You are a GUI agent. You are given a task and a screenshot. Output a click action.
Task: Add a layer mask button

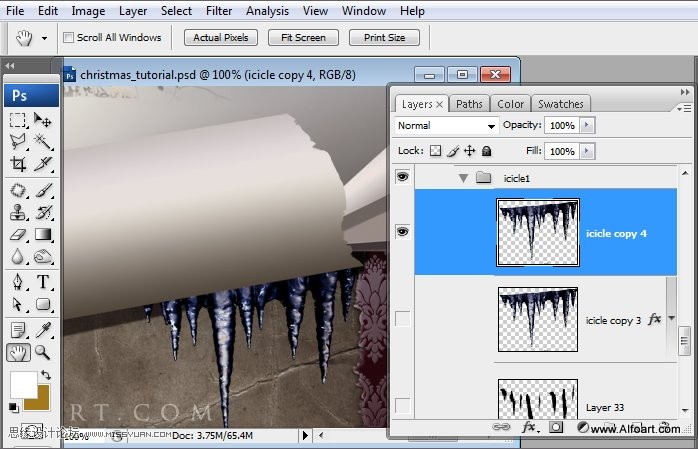click(x=556, y=427)
